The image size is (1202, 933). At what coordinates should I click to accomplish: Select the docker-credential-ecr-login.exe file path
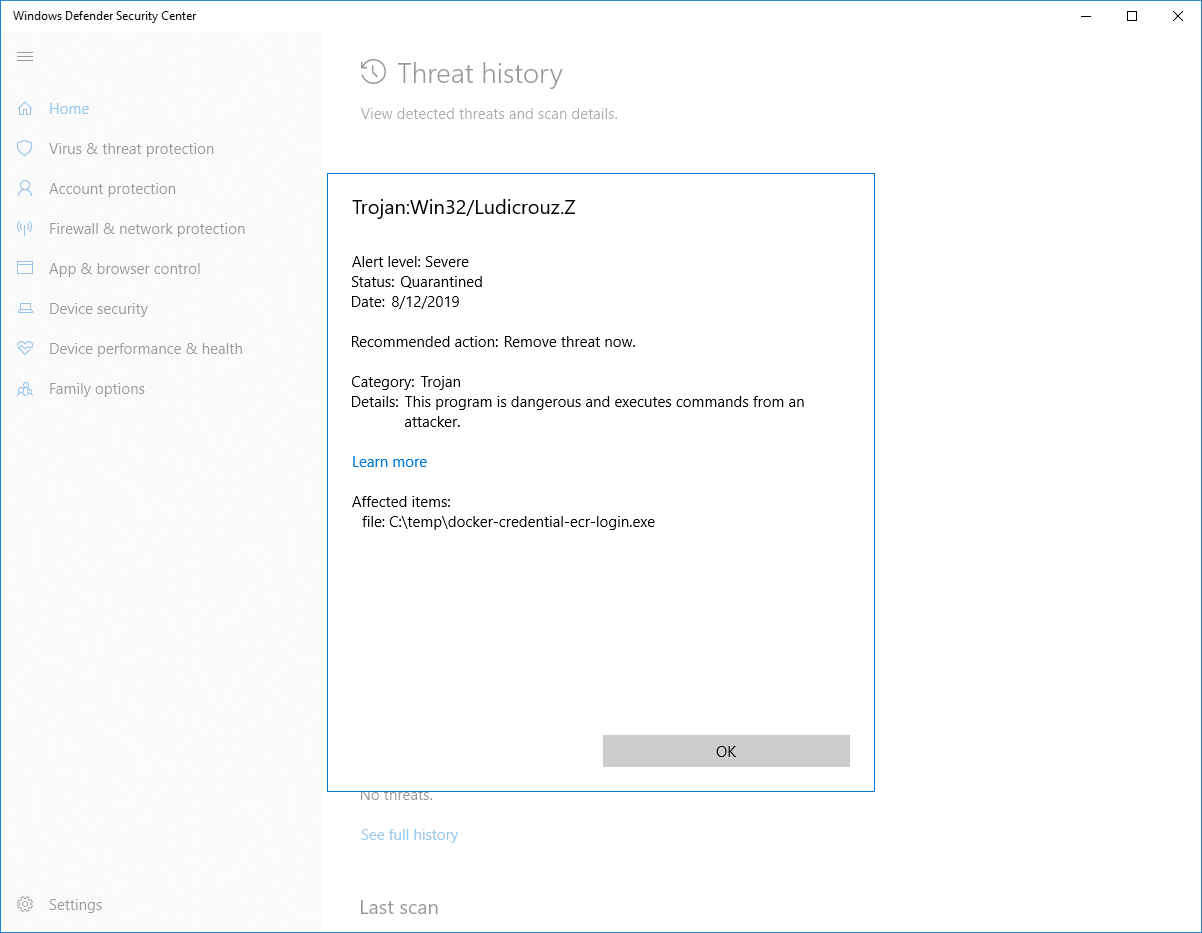[x=508, y=521]
